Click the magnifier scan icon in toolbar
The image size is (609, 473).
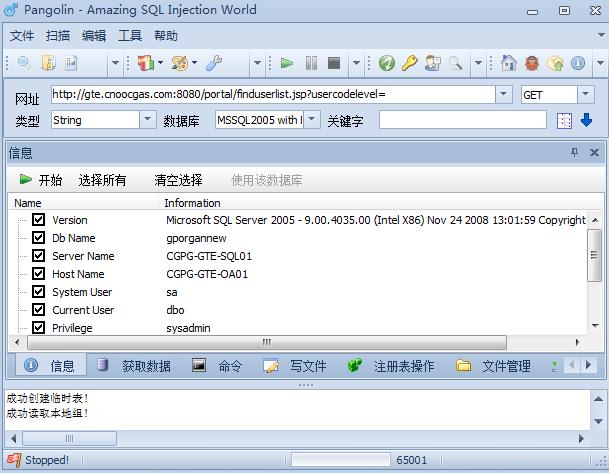24,63
